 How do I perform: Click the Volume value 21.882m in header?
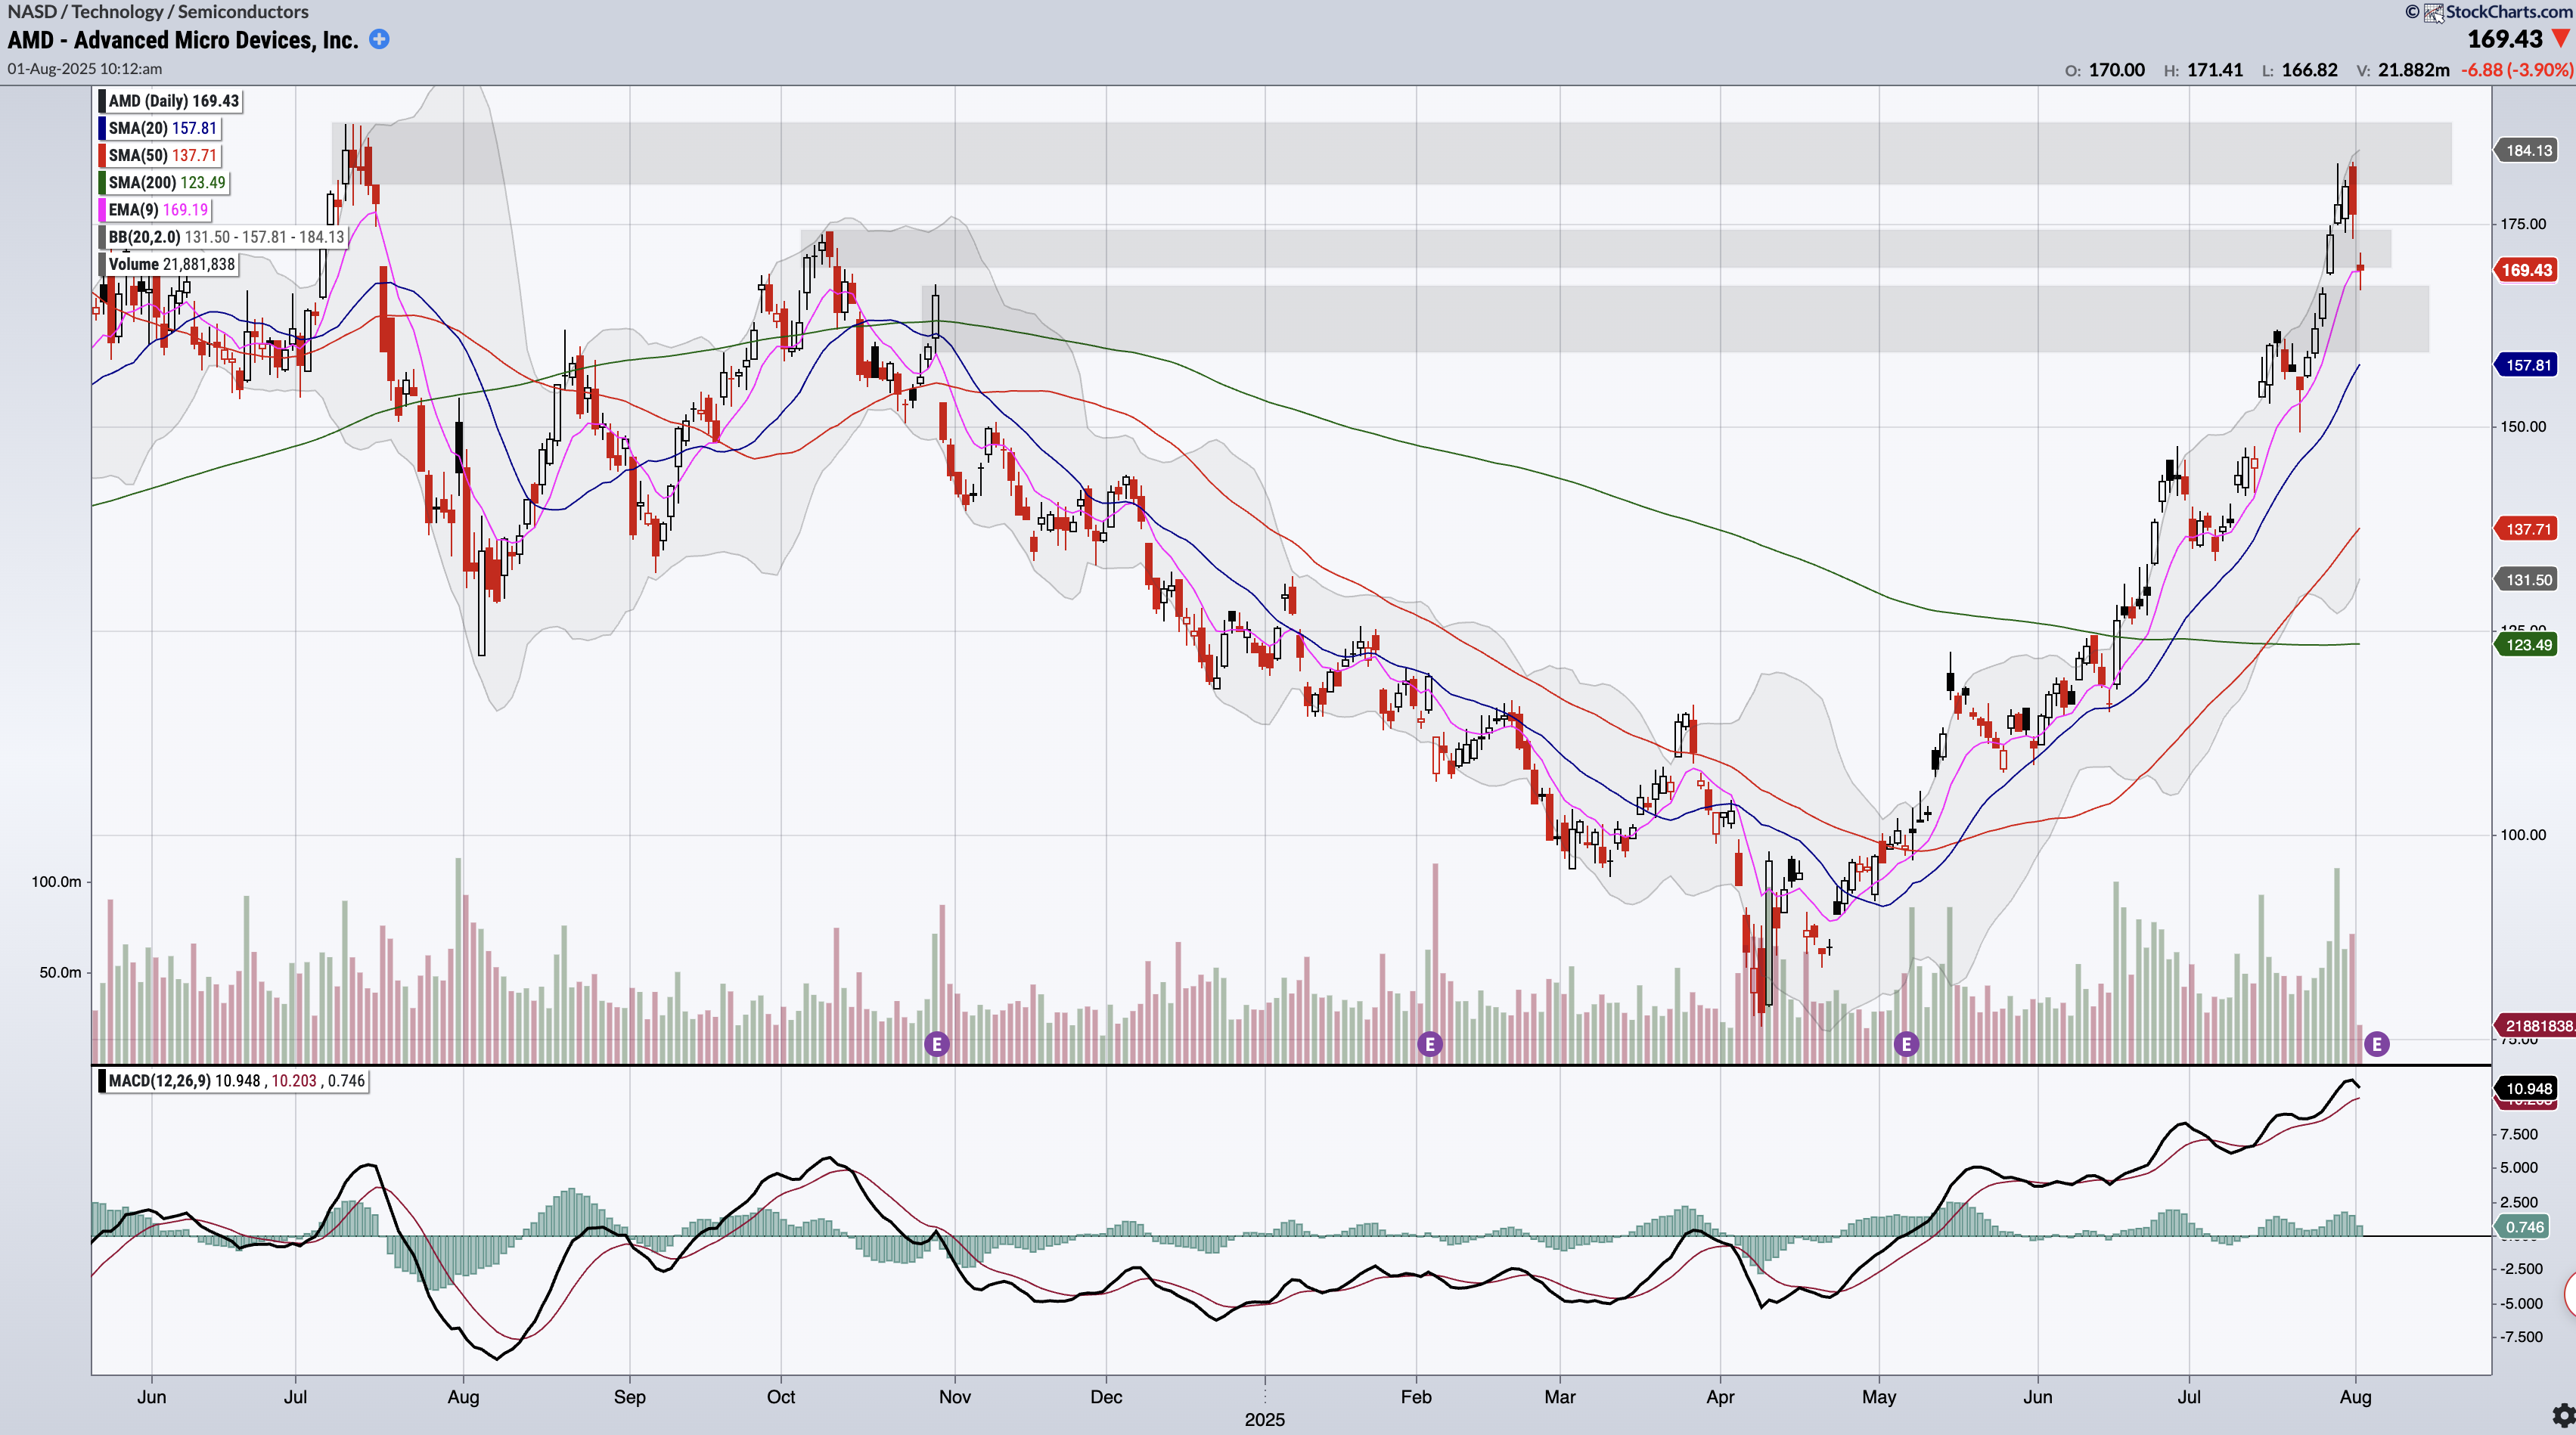click(2413, 70)
